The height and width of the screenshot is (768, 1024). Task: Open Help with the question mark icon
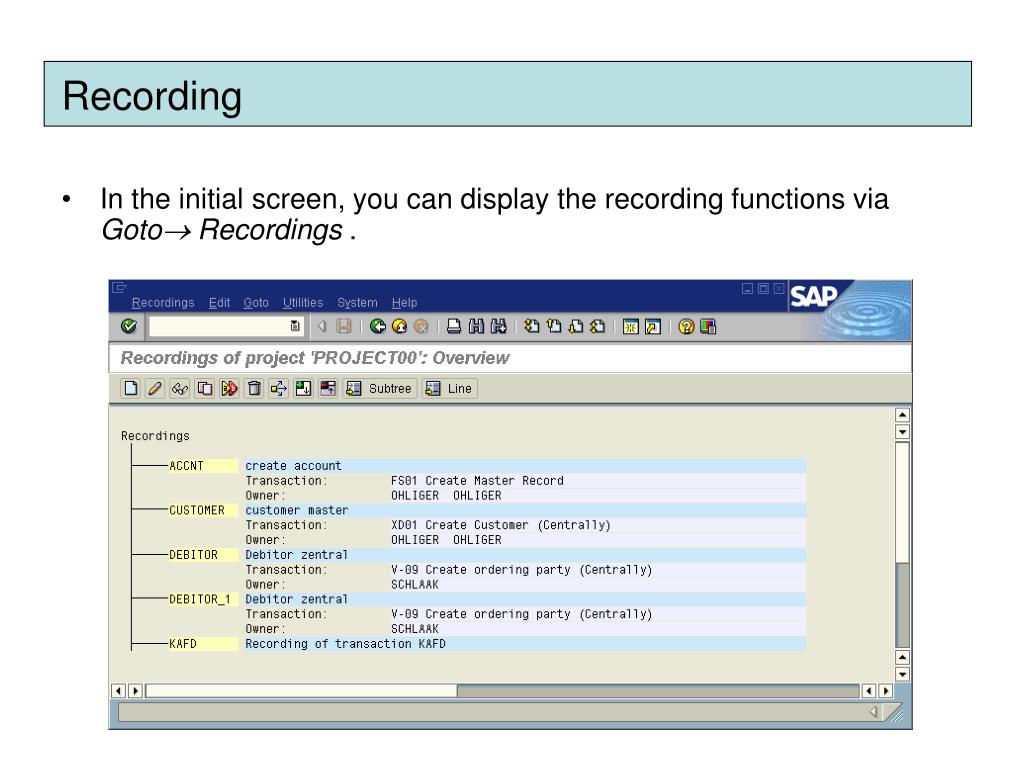[687, 326]
